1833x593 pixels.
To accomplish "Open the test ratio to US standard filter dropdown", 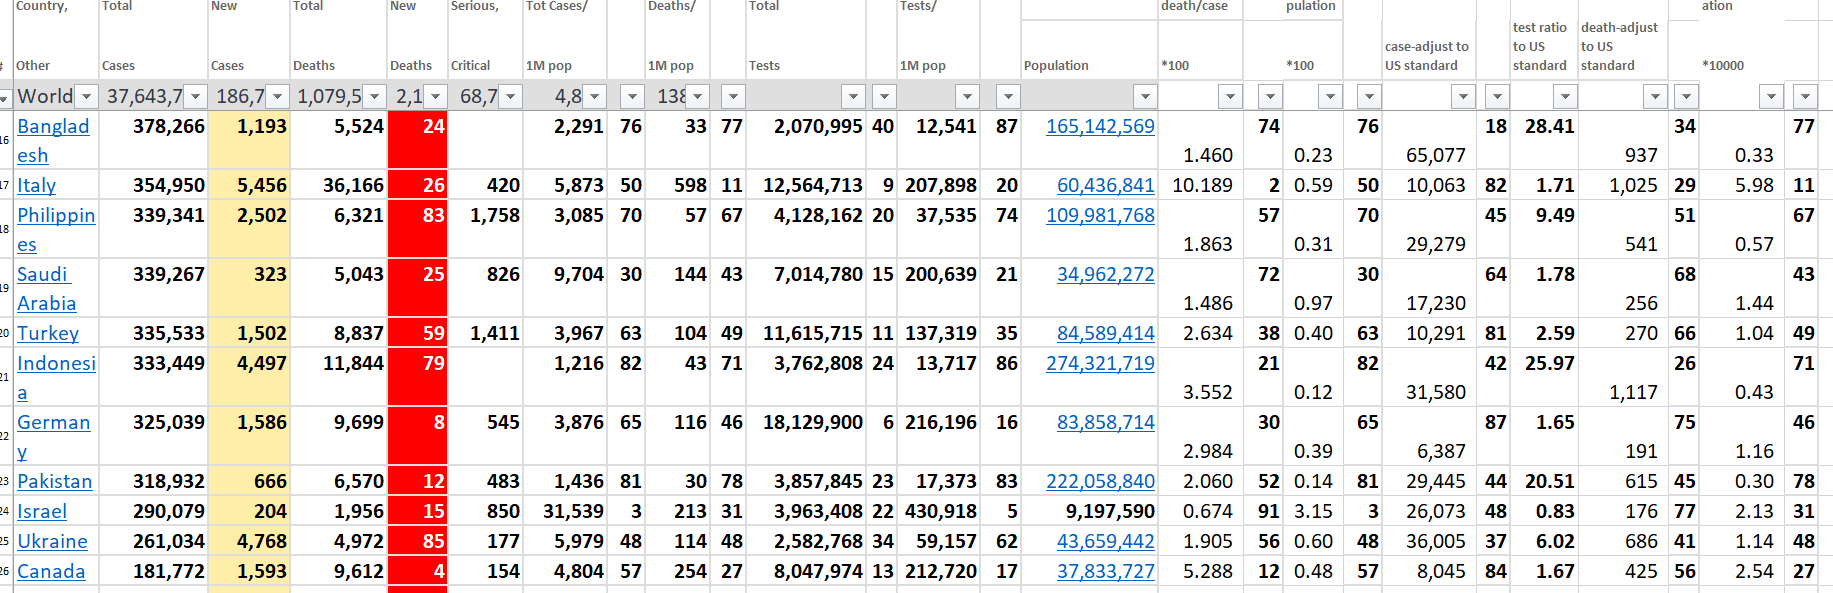I will pyautogui.click(x=1565, y=97).
